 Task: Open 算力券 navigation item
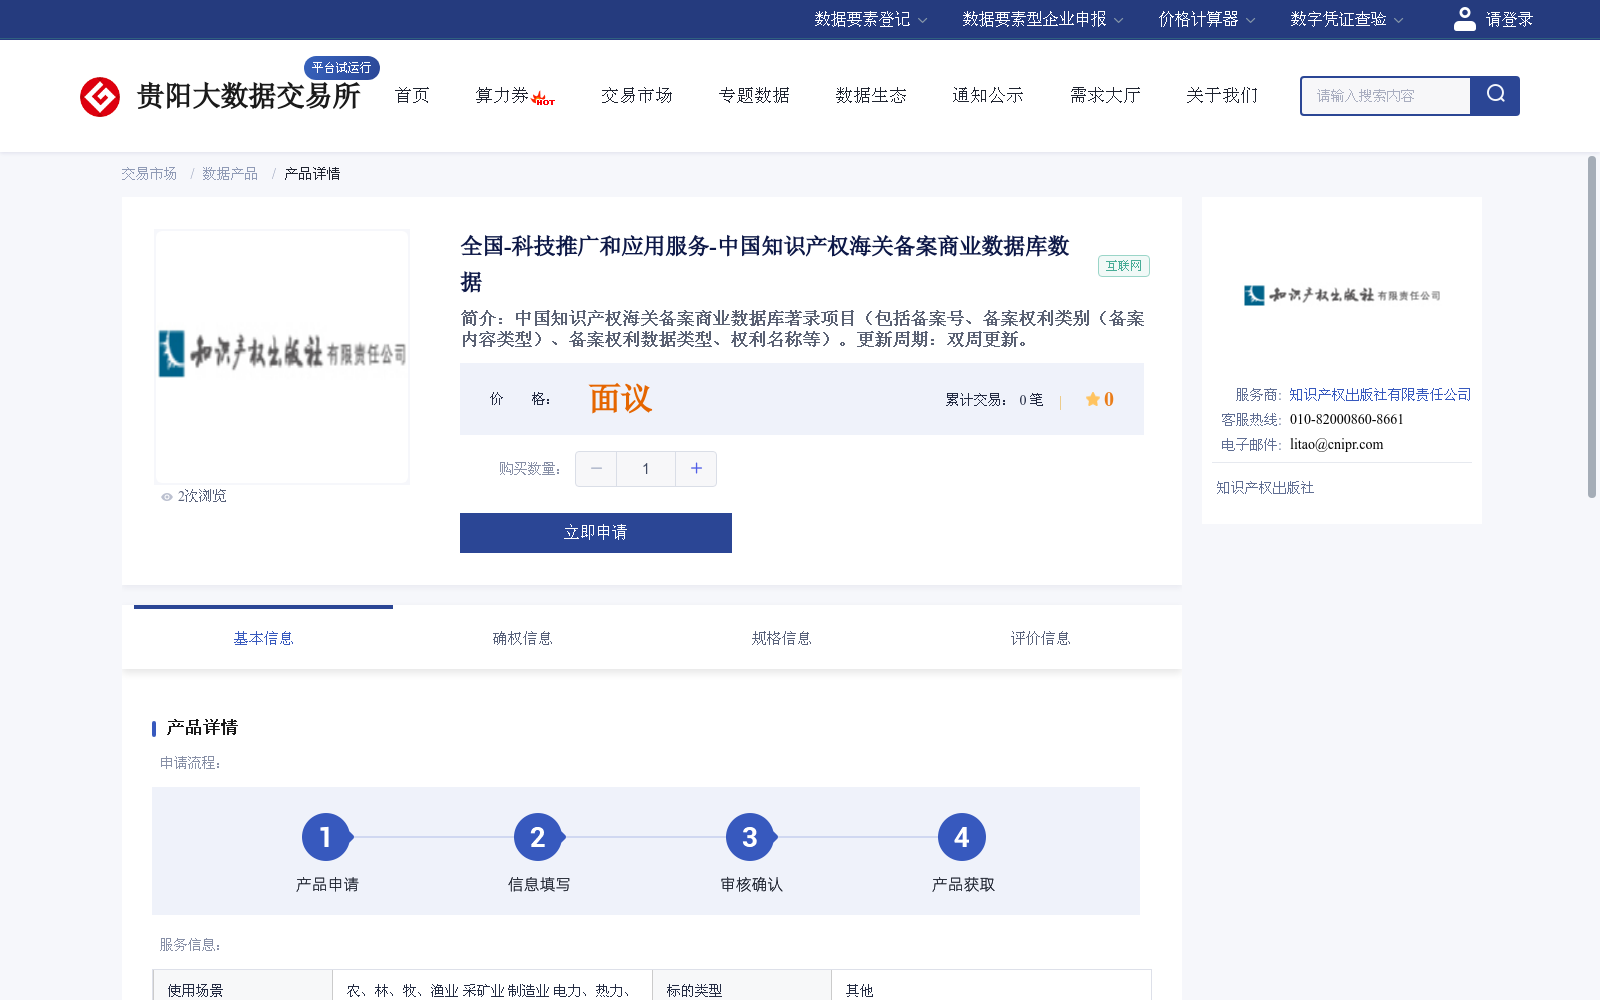point(502,95)
